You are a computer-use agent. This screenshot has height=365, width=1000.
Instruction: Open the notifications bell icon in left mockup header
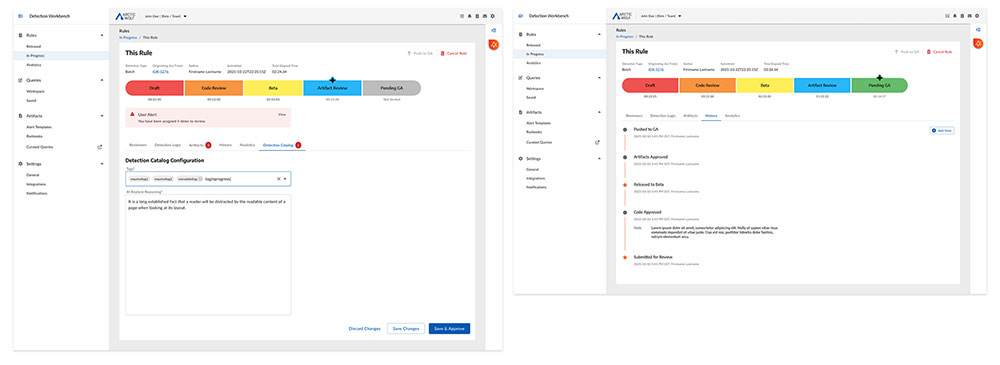pyautogui.click(x=469, y=15)
